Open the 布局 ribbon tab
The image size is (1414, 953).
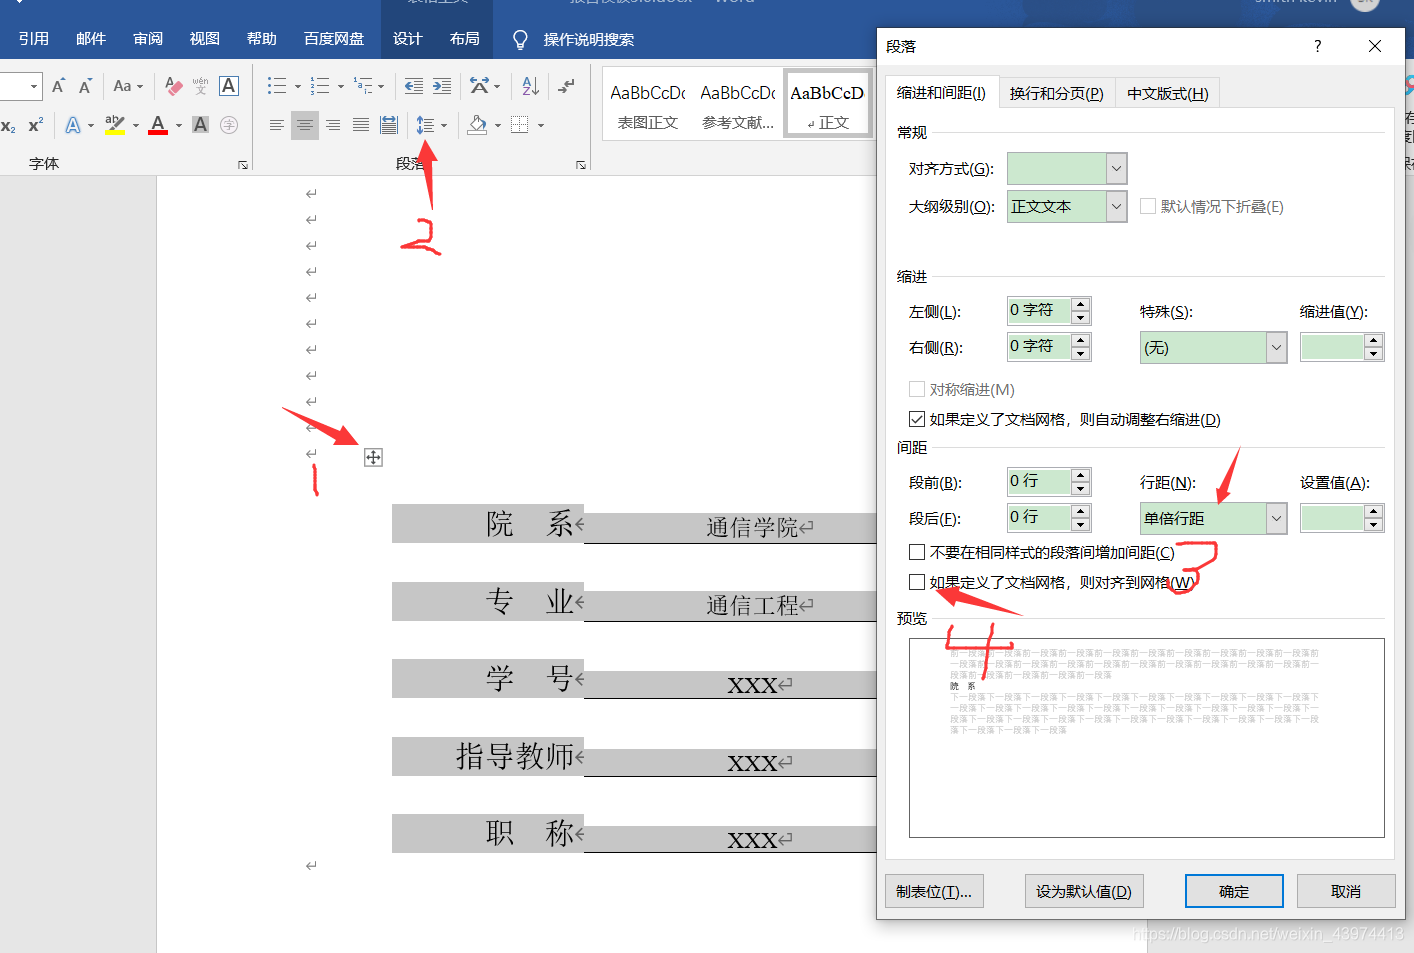(465, 39)
